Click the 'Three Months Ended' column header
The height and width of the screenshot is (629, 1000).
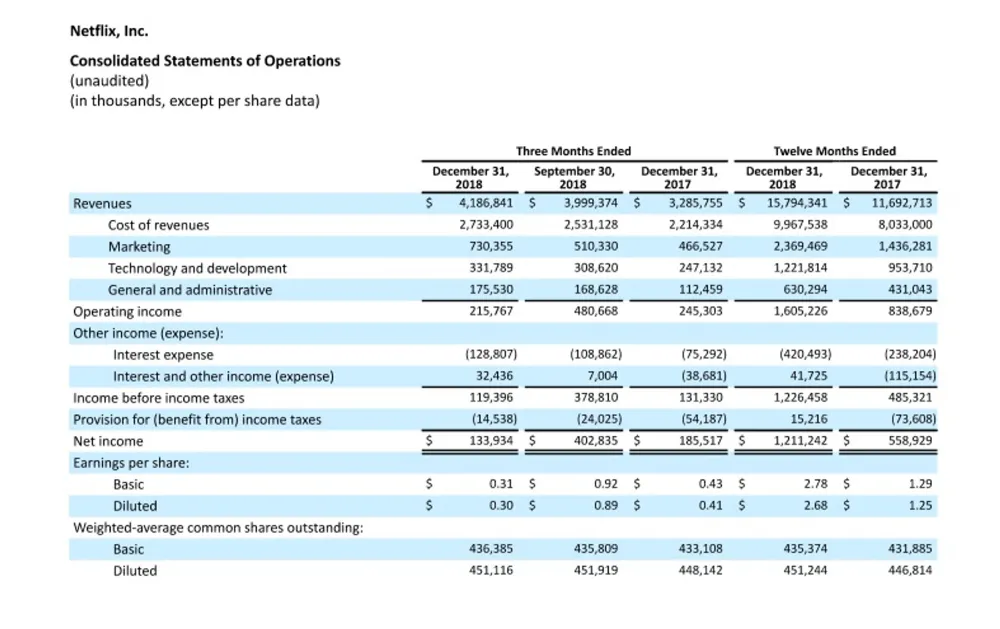click(x=573, y=151)
